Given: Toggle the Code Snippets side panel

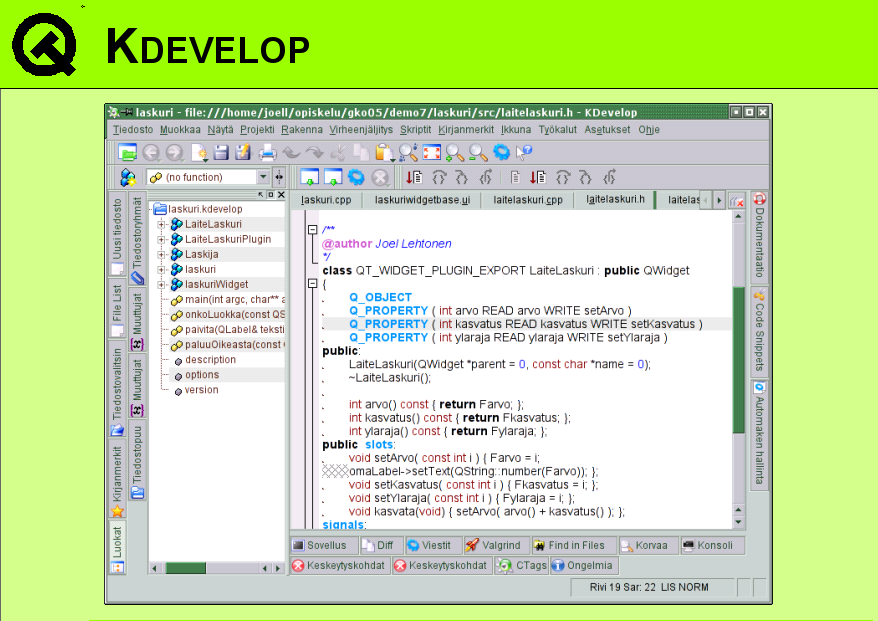Looking at the screenshot, I should 759,332.
